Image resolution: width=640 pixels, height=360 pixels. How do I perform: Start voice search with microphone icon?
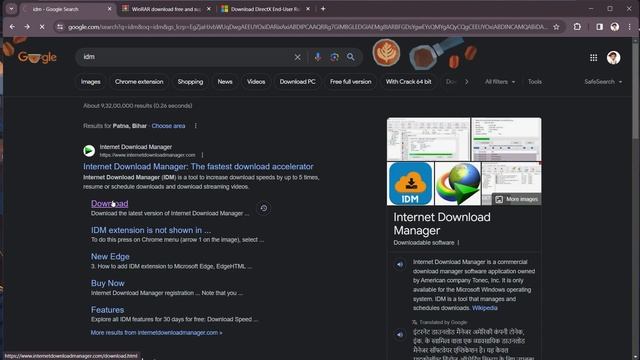coord(318,57)
